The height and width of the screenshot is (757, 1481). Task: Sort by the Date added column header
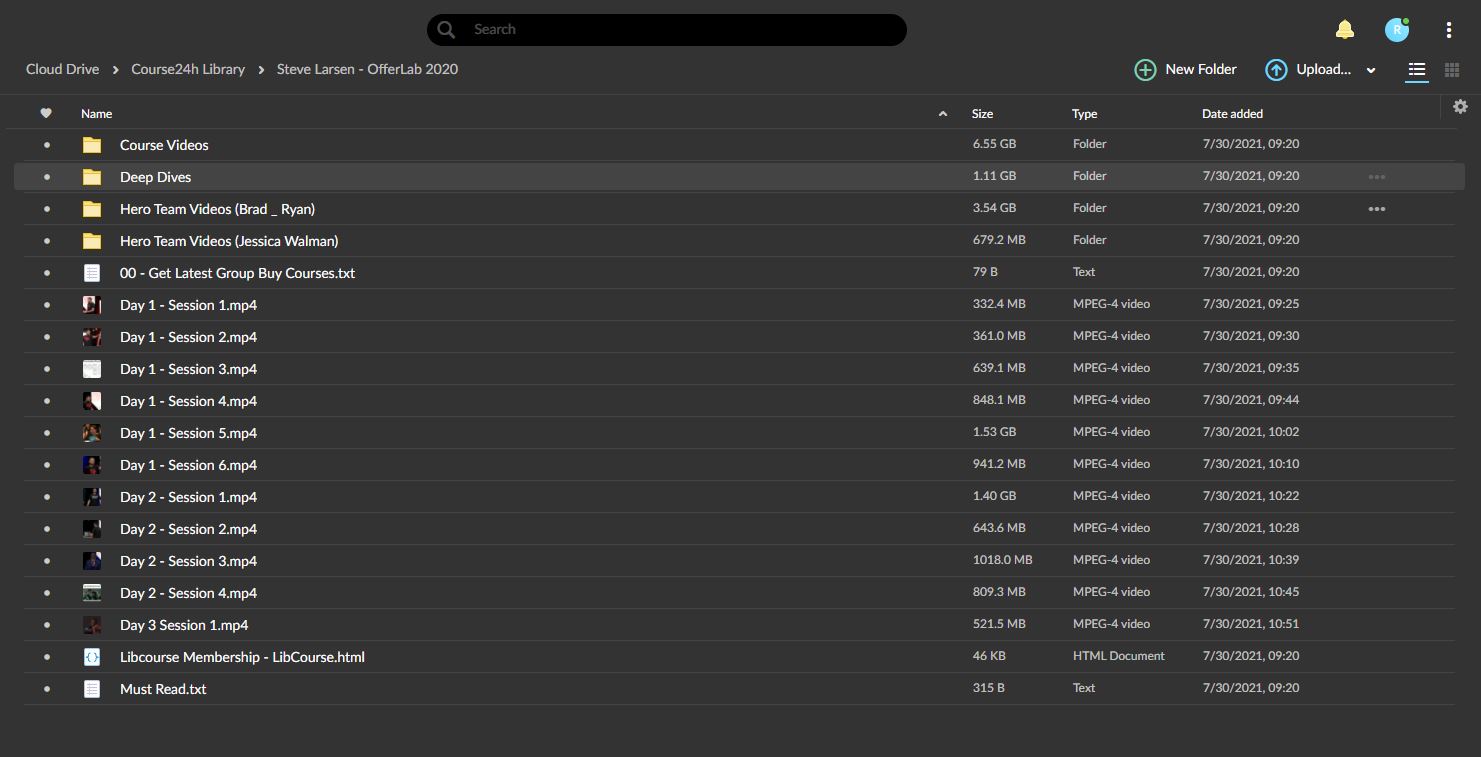[x=1232, y=114]
